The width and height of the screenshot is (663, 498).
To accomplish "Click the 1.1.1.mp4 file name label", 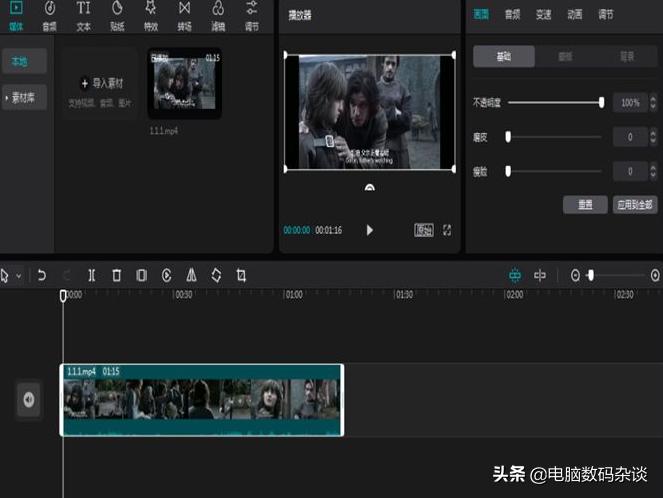I will [164, 131].
